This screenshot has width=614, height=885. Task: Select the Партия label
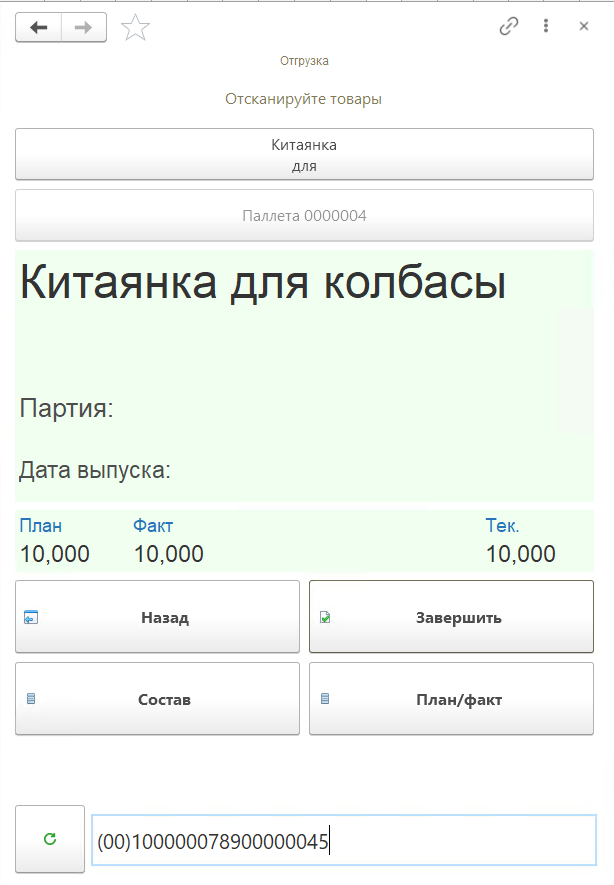point(67,408)
